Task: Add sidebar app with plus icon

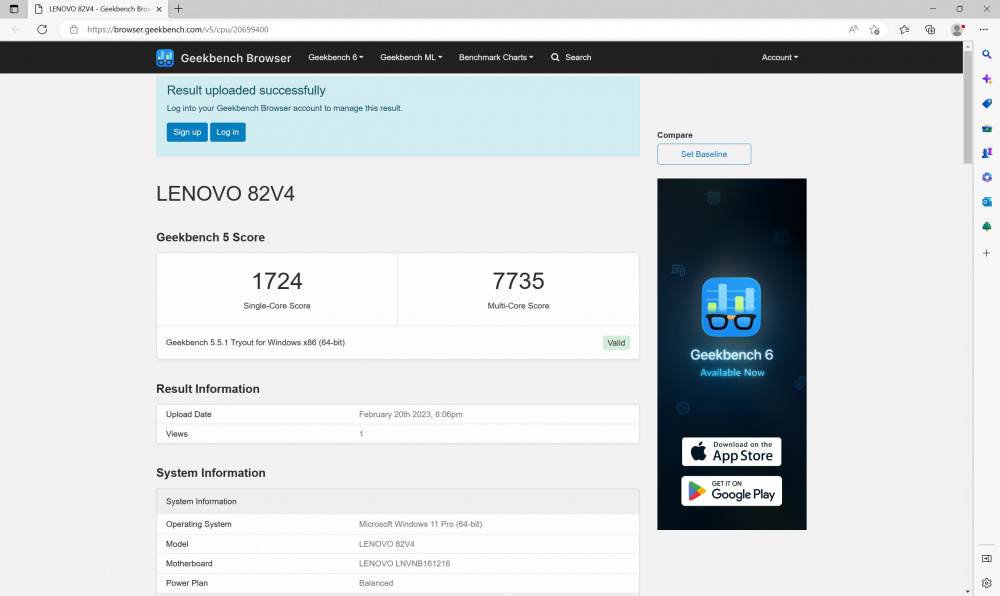Action: point(987,253)
